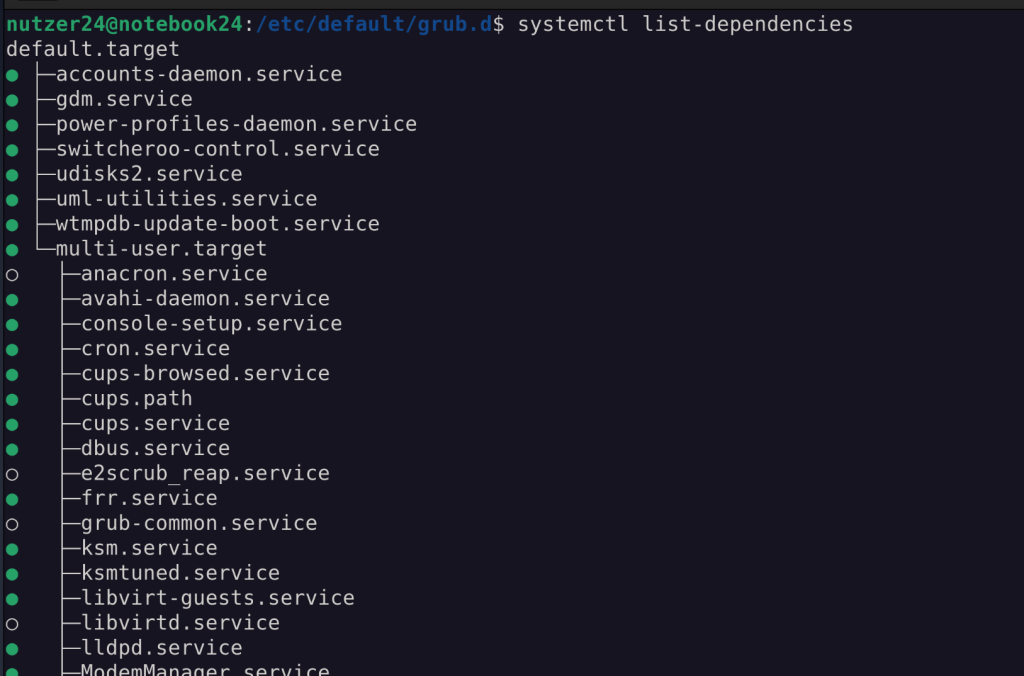Click 'cups-browsed.service' entry
Viewport: 1024px width, 676px height.
click(x=205, y=373)
